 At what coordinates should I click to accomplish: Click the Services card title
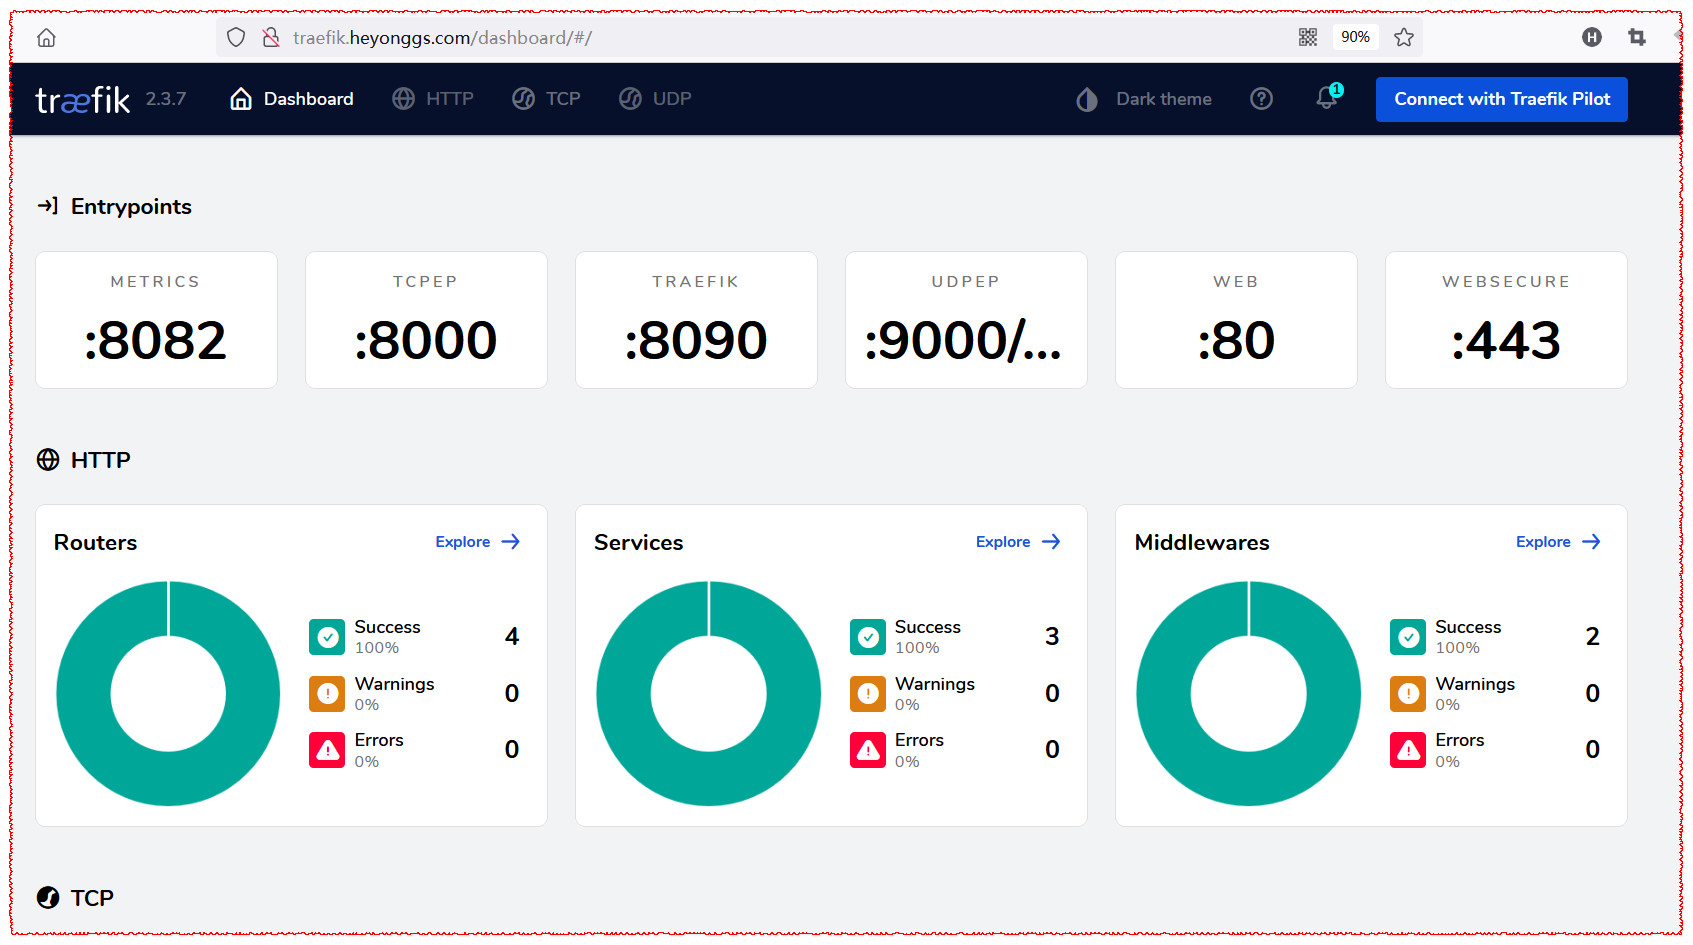638,543
